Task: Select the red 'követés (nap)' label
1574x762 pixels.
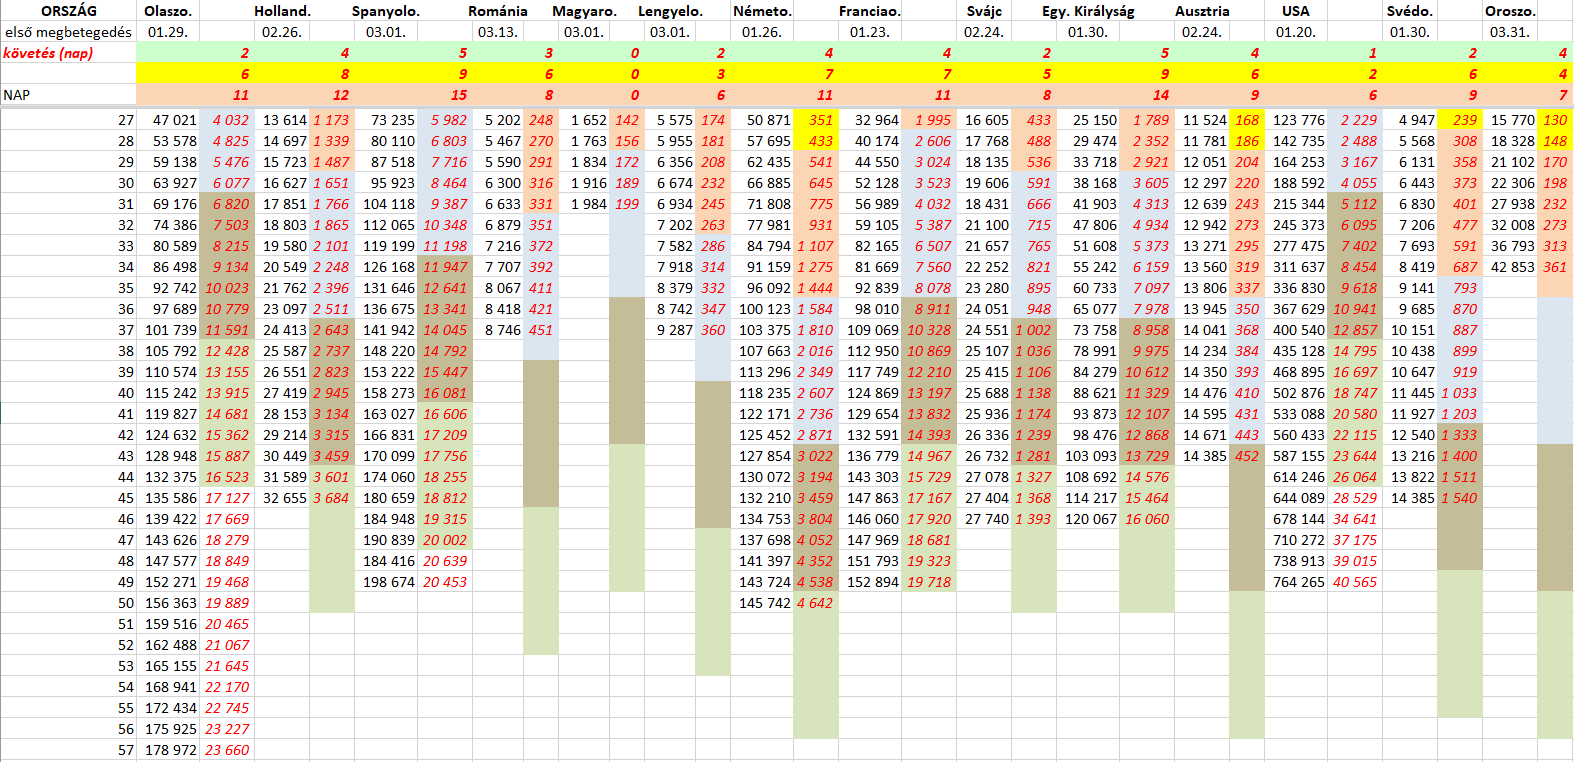Action: pos(48,53)
